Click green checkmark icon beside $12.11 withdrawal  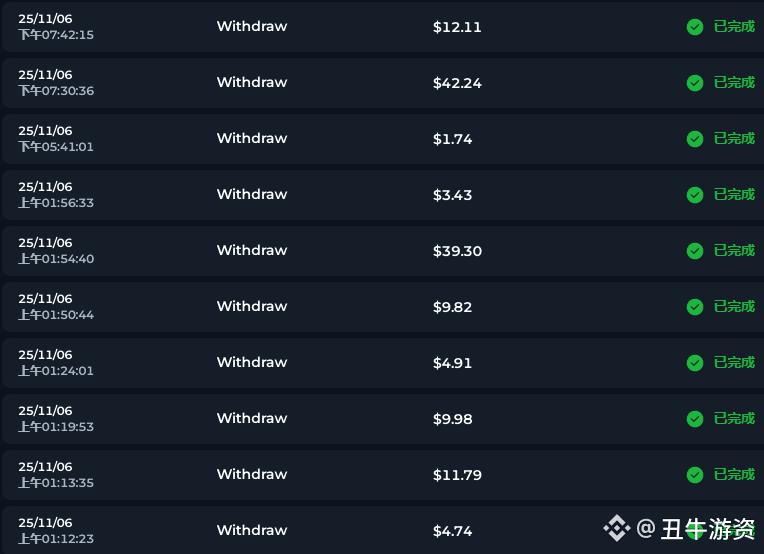695,27
